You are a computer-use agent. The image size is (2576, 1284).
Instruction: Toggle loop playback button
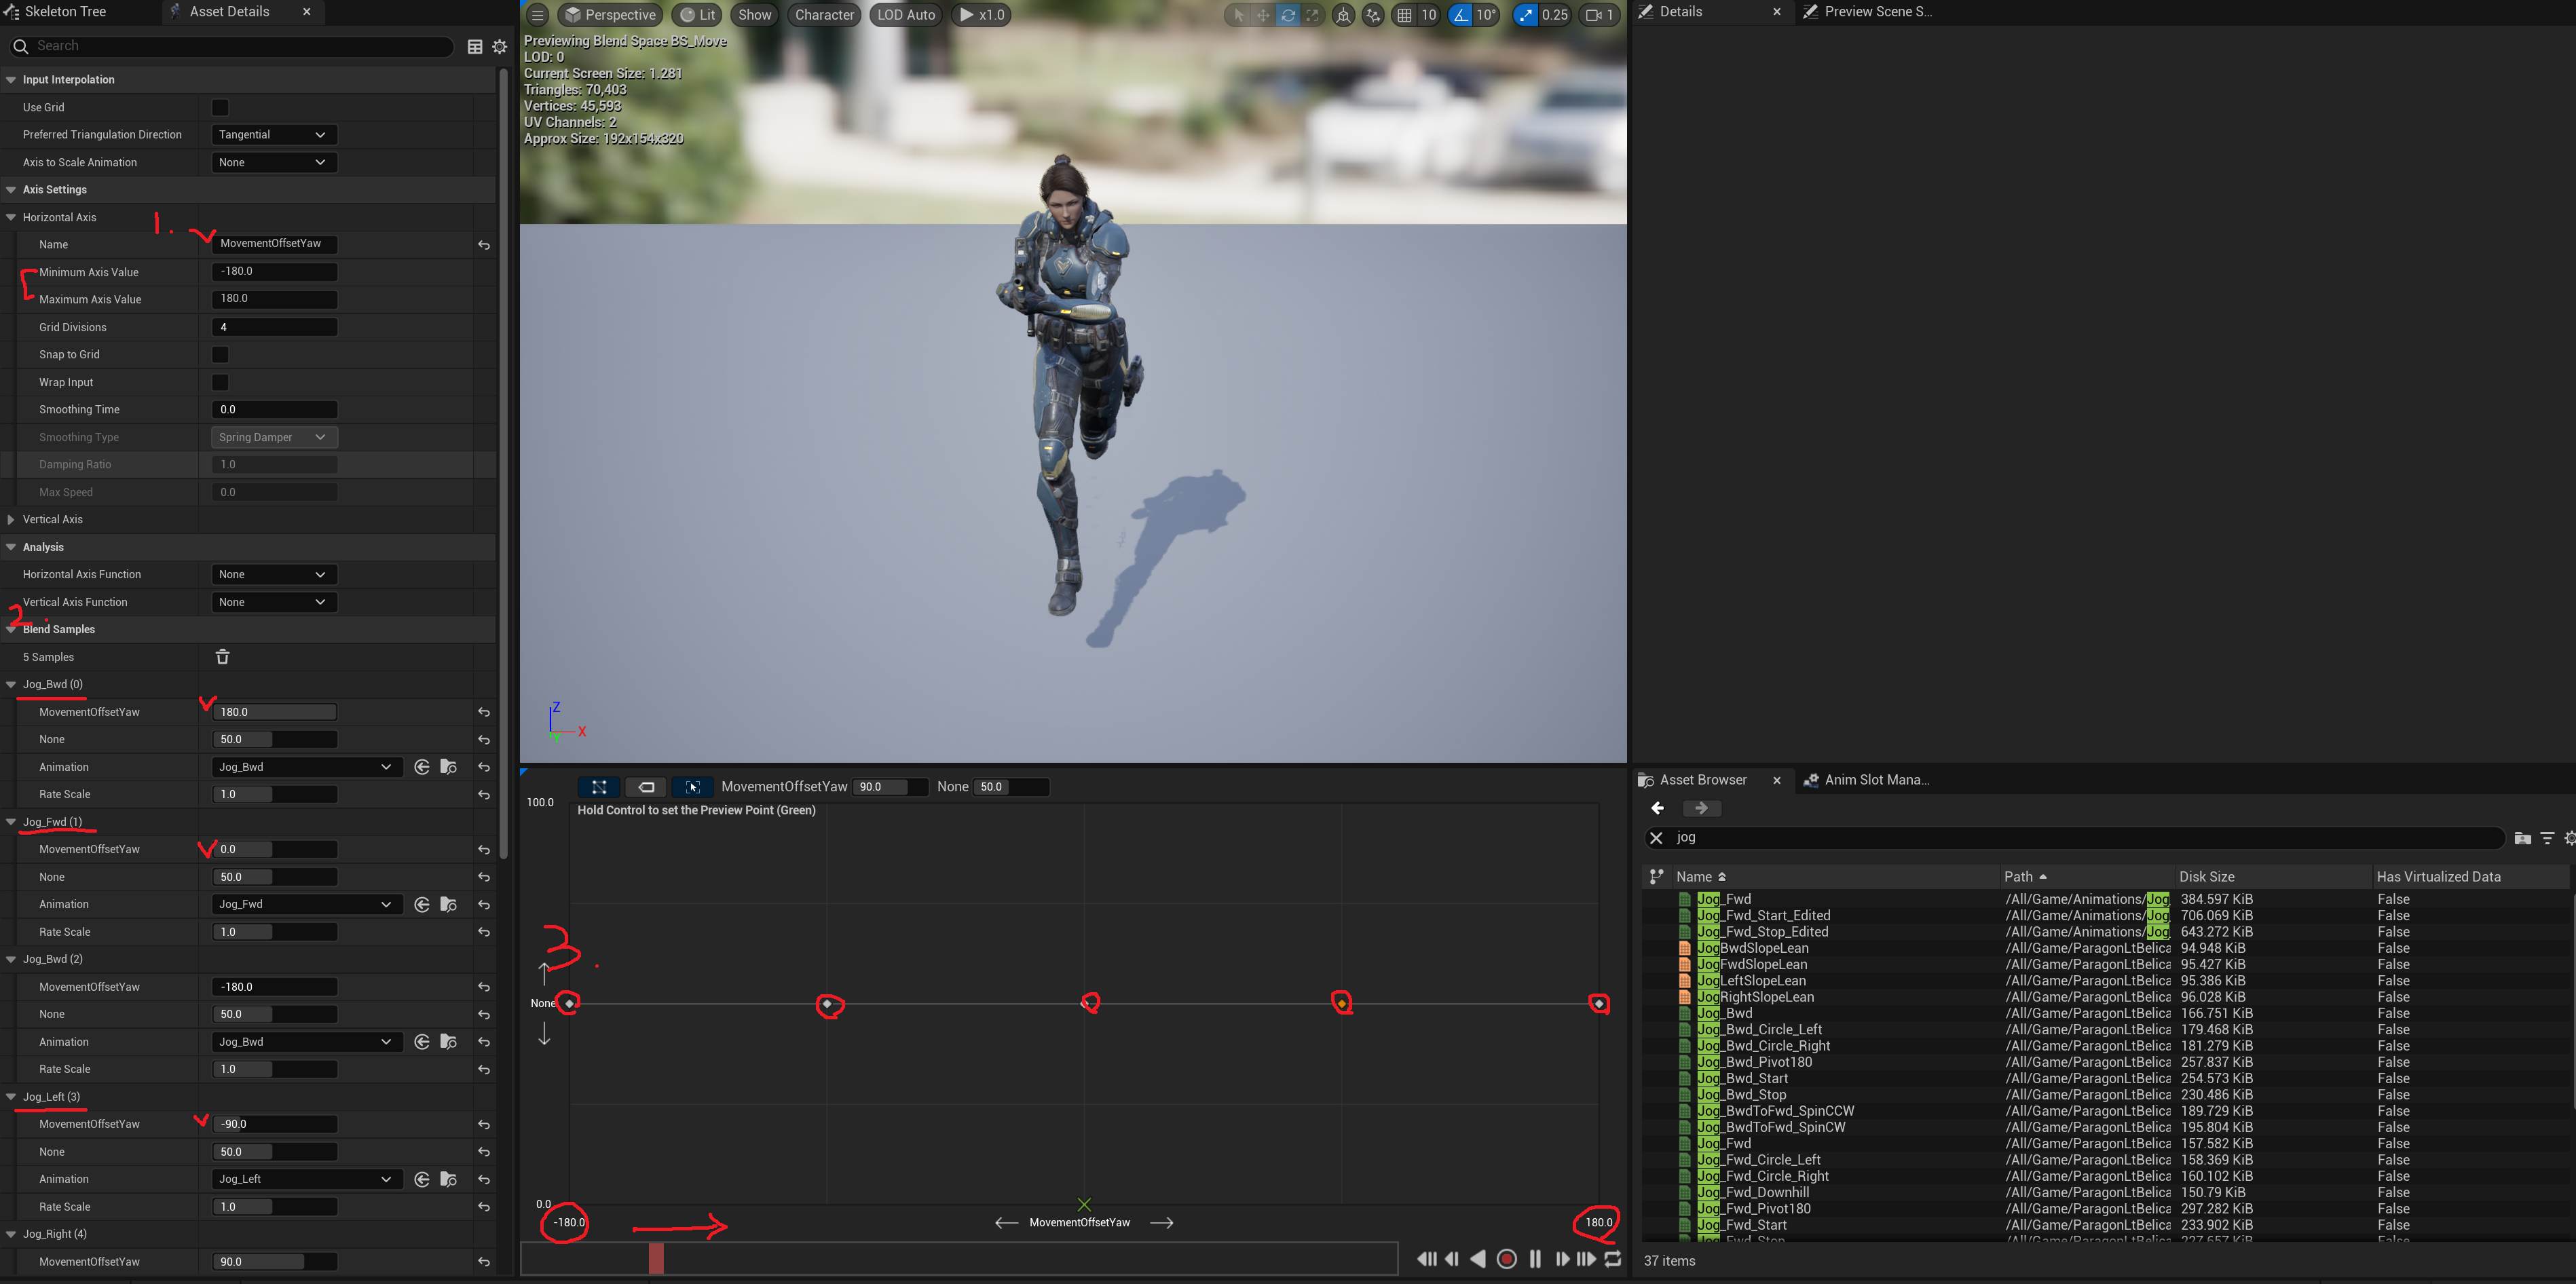point(1612,1259)
